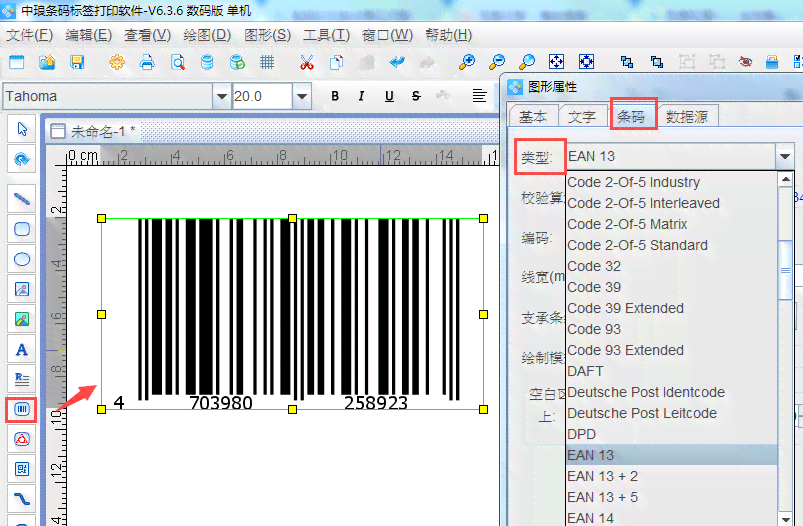
Task: Click the fit-to-window icon
Action: point(556,62)
